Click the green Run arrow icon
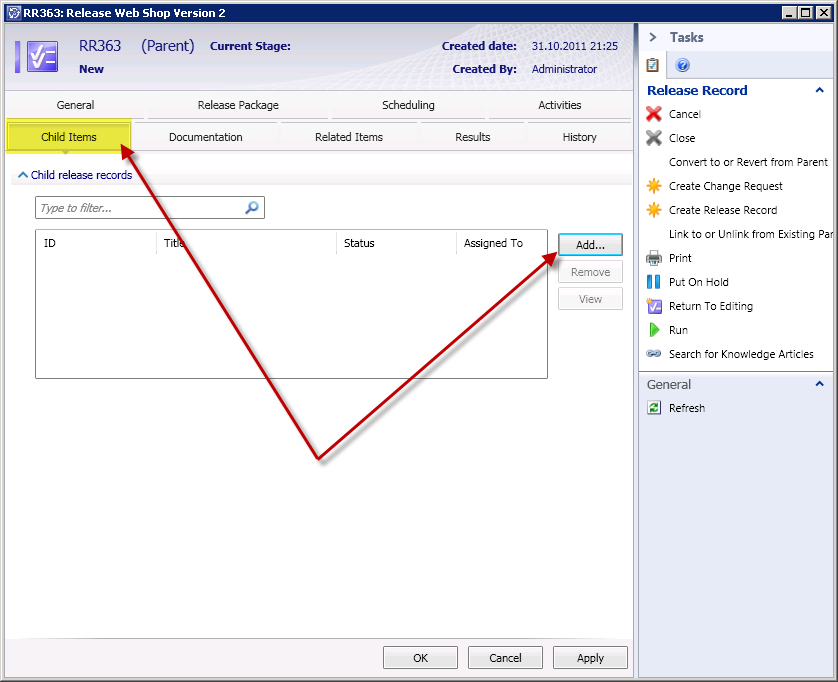 pyautogui.click(x=654, y=330)
